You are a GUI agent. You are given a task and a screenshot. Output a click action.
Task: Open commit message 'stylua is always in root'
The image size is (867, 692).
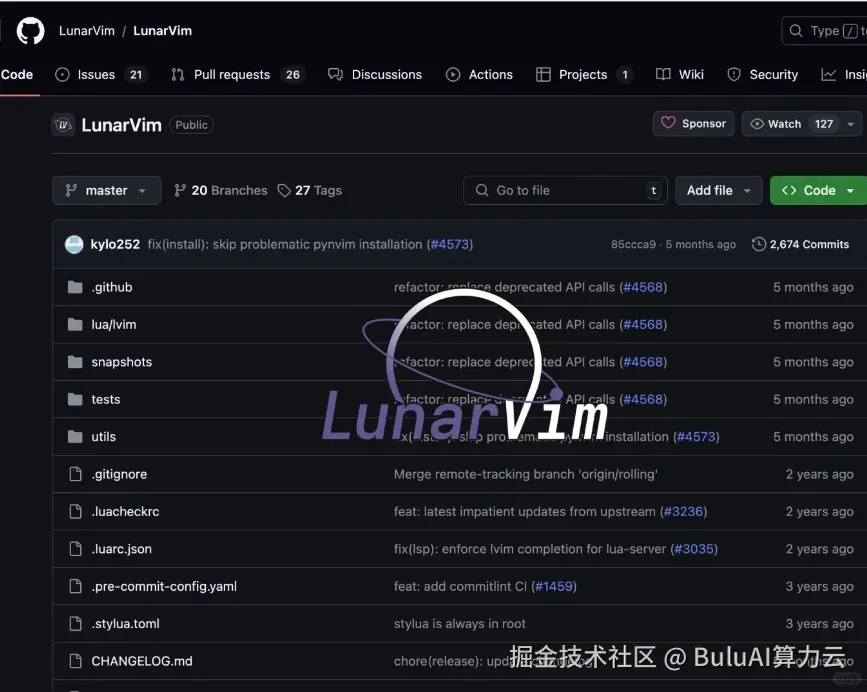(459, 624)
